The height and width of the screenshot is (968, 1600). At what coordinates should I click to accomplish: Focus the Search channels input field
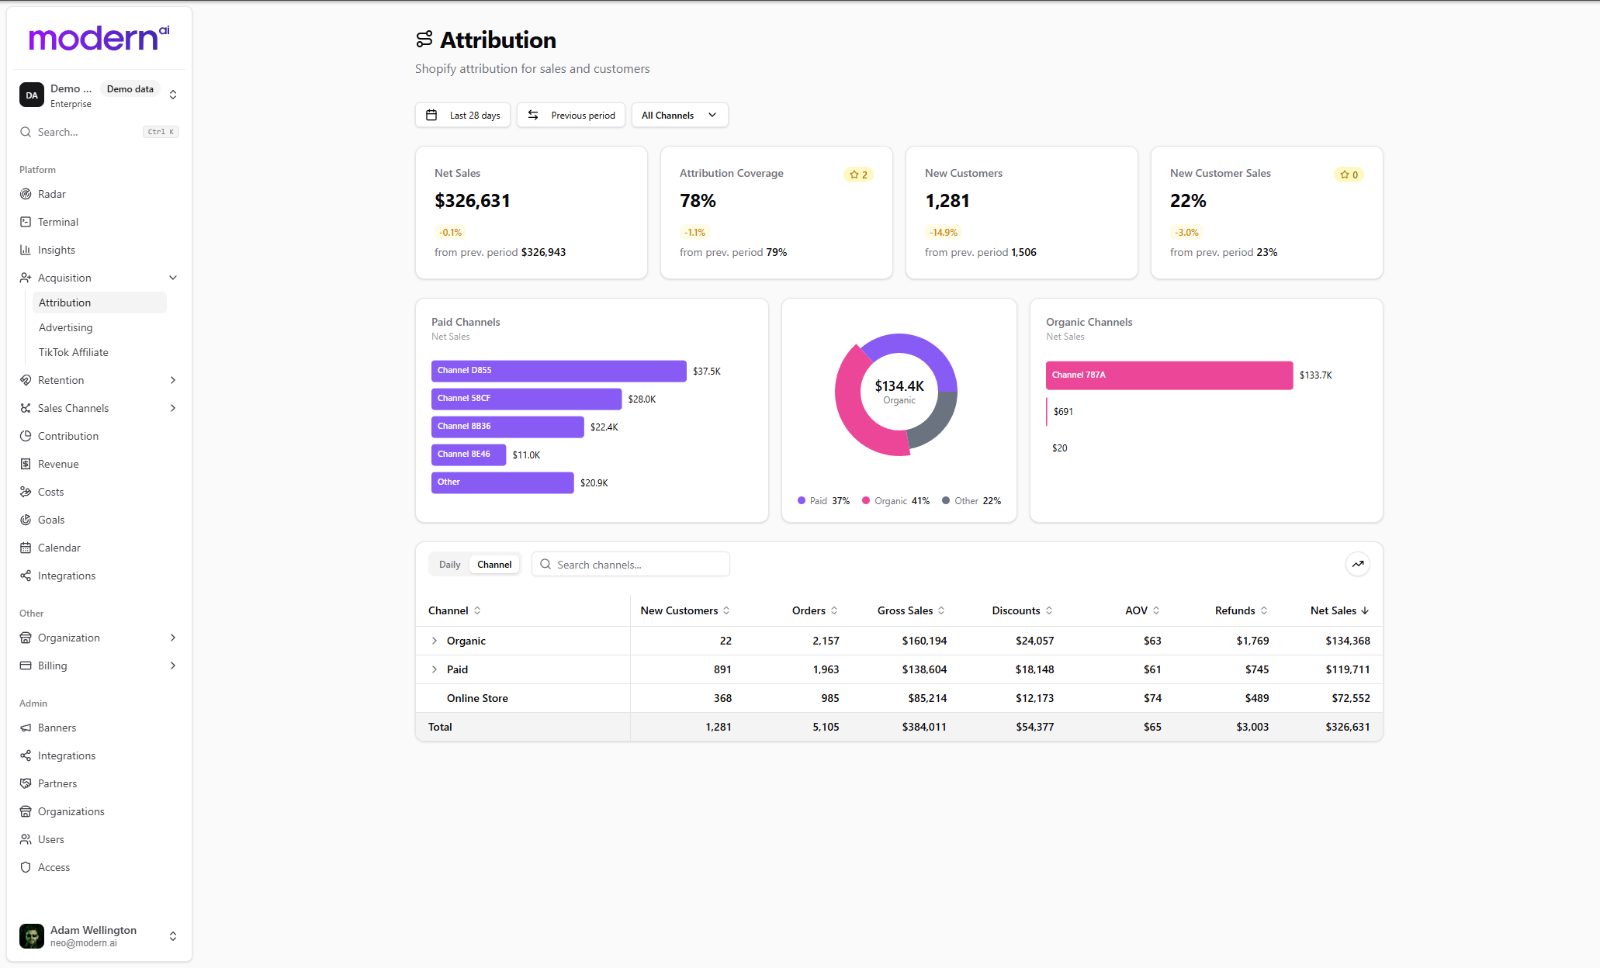(x=630, y=565)
